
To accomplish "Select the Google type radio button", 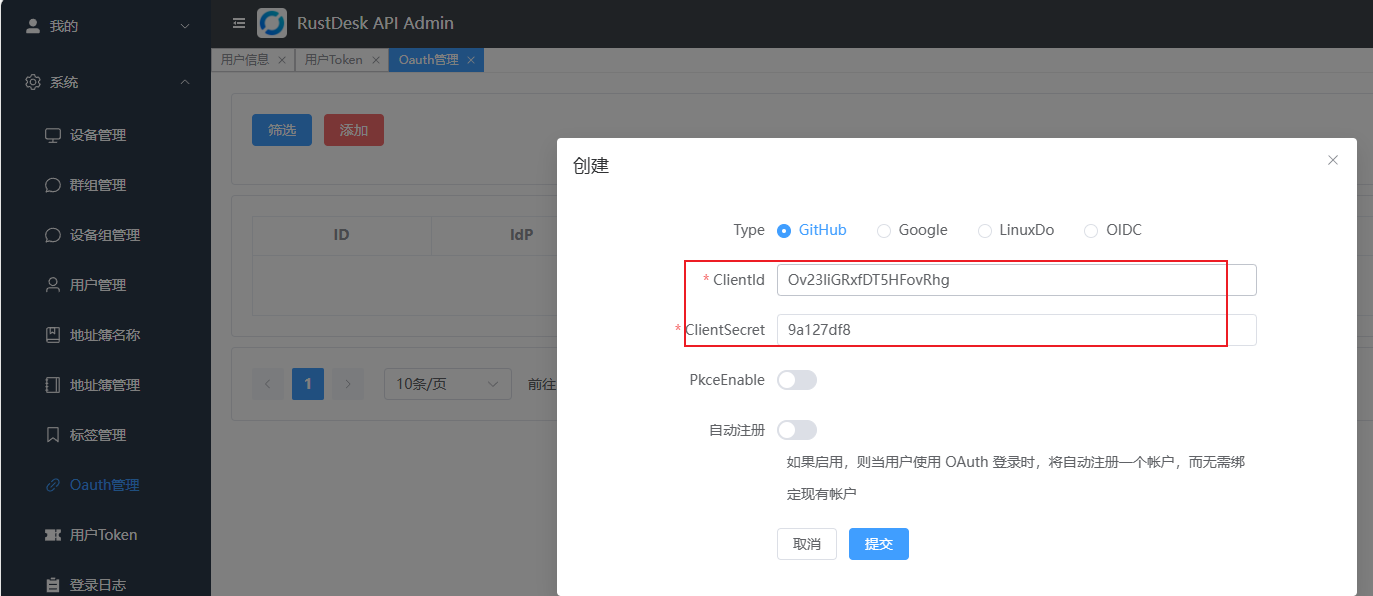I will click(x=884, y=231).
